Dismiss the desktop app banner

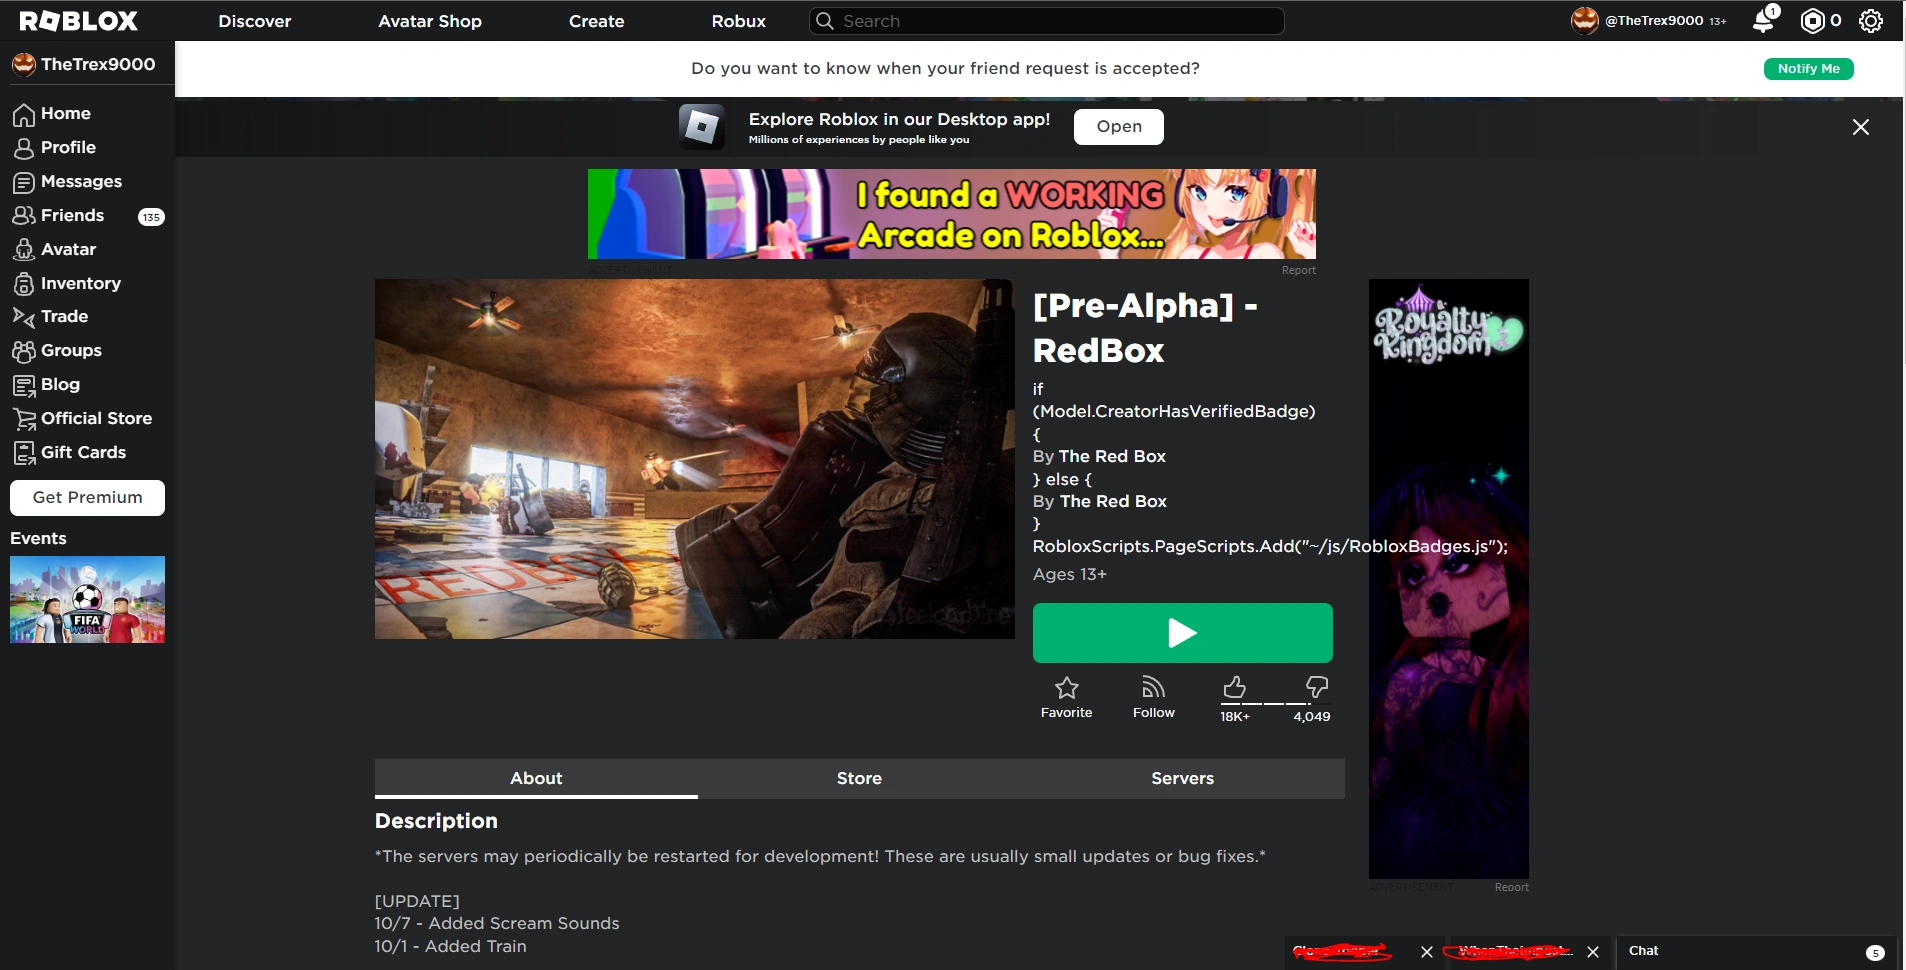pyautogui.click(x=1861, y=127)
